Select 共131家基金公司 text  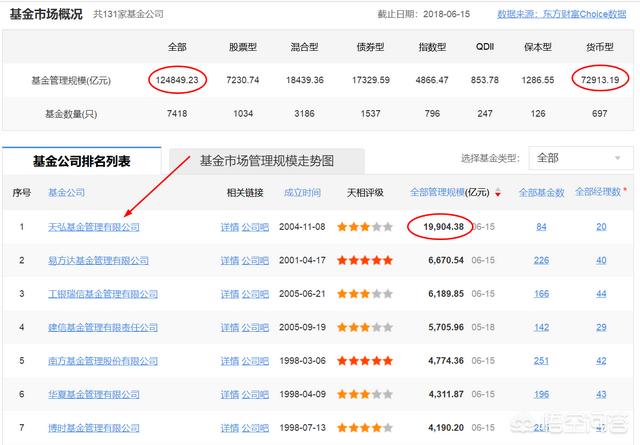point(128,14)
